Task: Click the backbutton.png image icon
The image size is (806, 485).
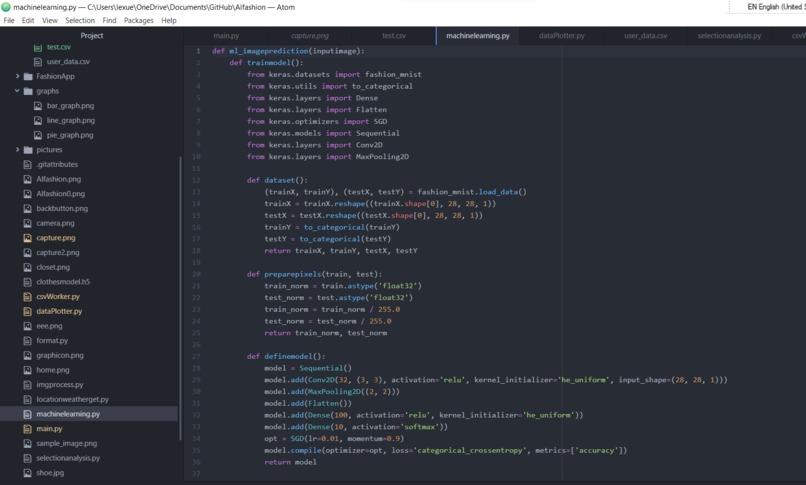Action: (x=28, y=208)
